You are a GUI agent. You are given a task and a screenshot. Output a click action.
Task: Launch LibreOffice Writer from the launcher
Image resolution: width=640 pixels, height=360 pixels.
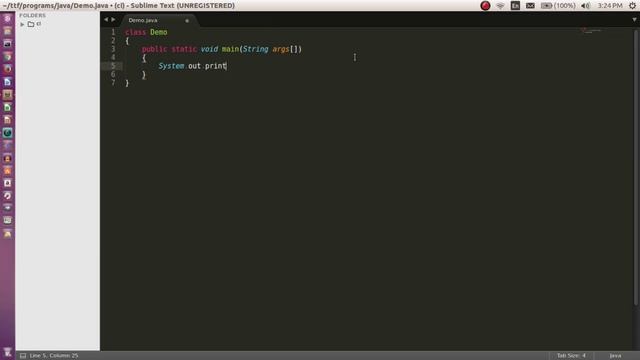click(7, 82)
